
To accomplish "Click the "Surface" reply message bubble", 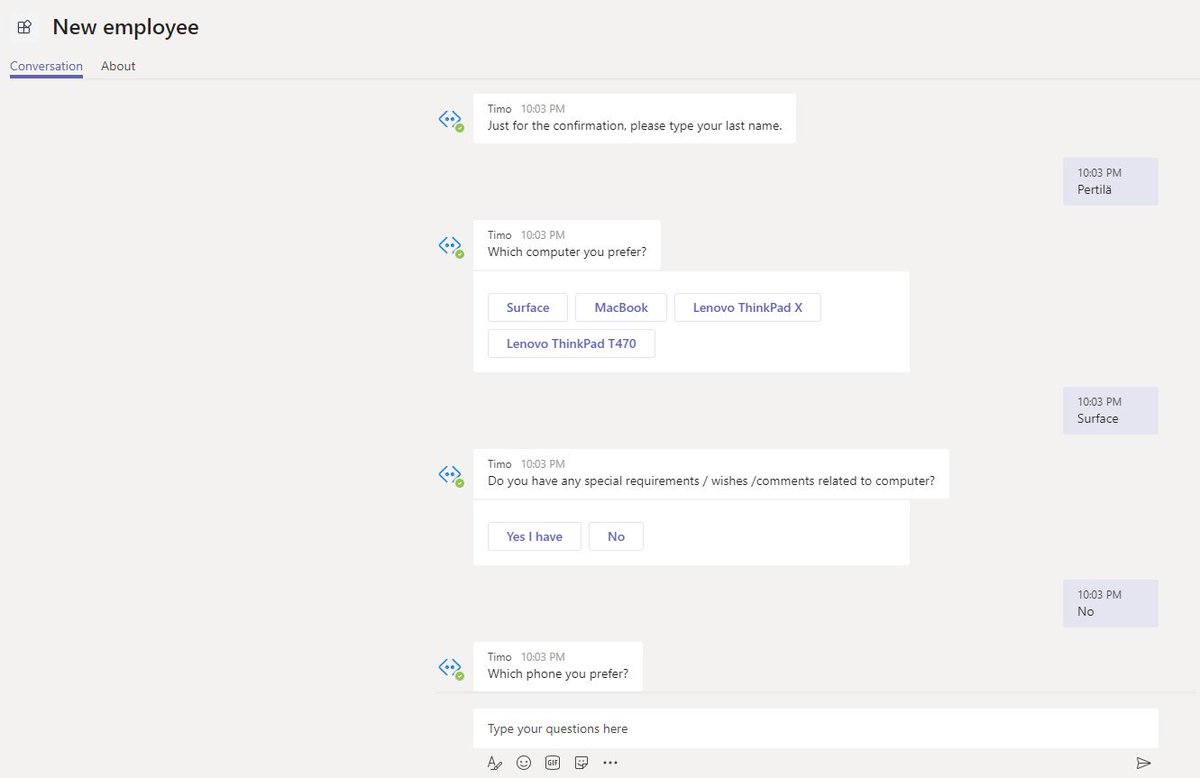I will 1110,410.
